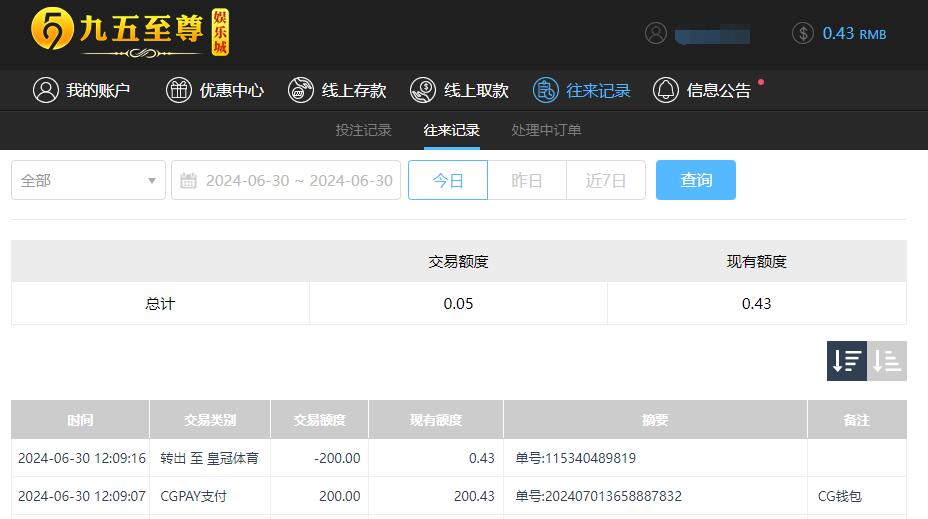
Task: Click the 交易额度 table column header
Action: [x=320, y=420]
